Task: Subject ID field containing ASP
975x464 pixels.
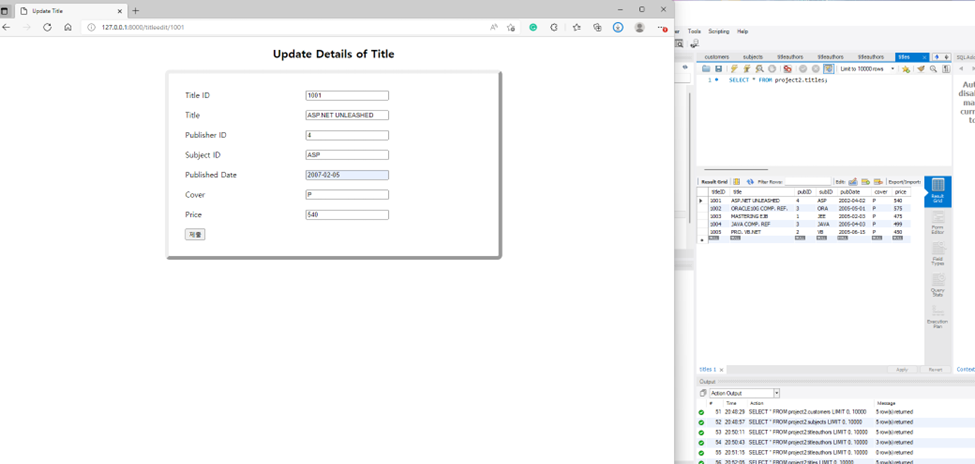Action: pos(347,155)
